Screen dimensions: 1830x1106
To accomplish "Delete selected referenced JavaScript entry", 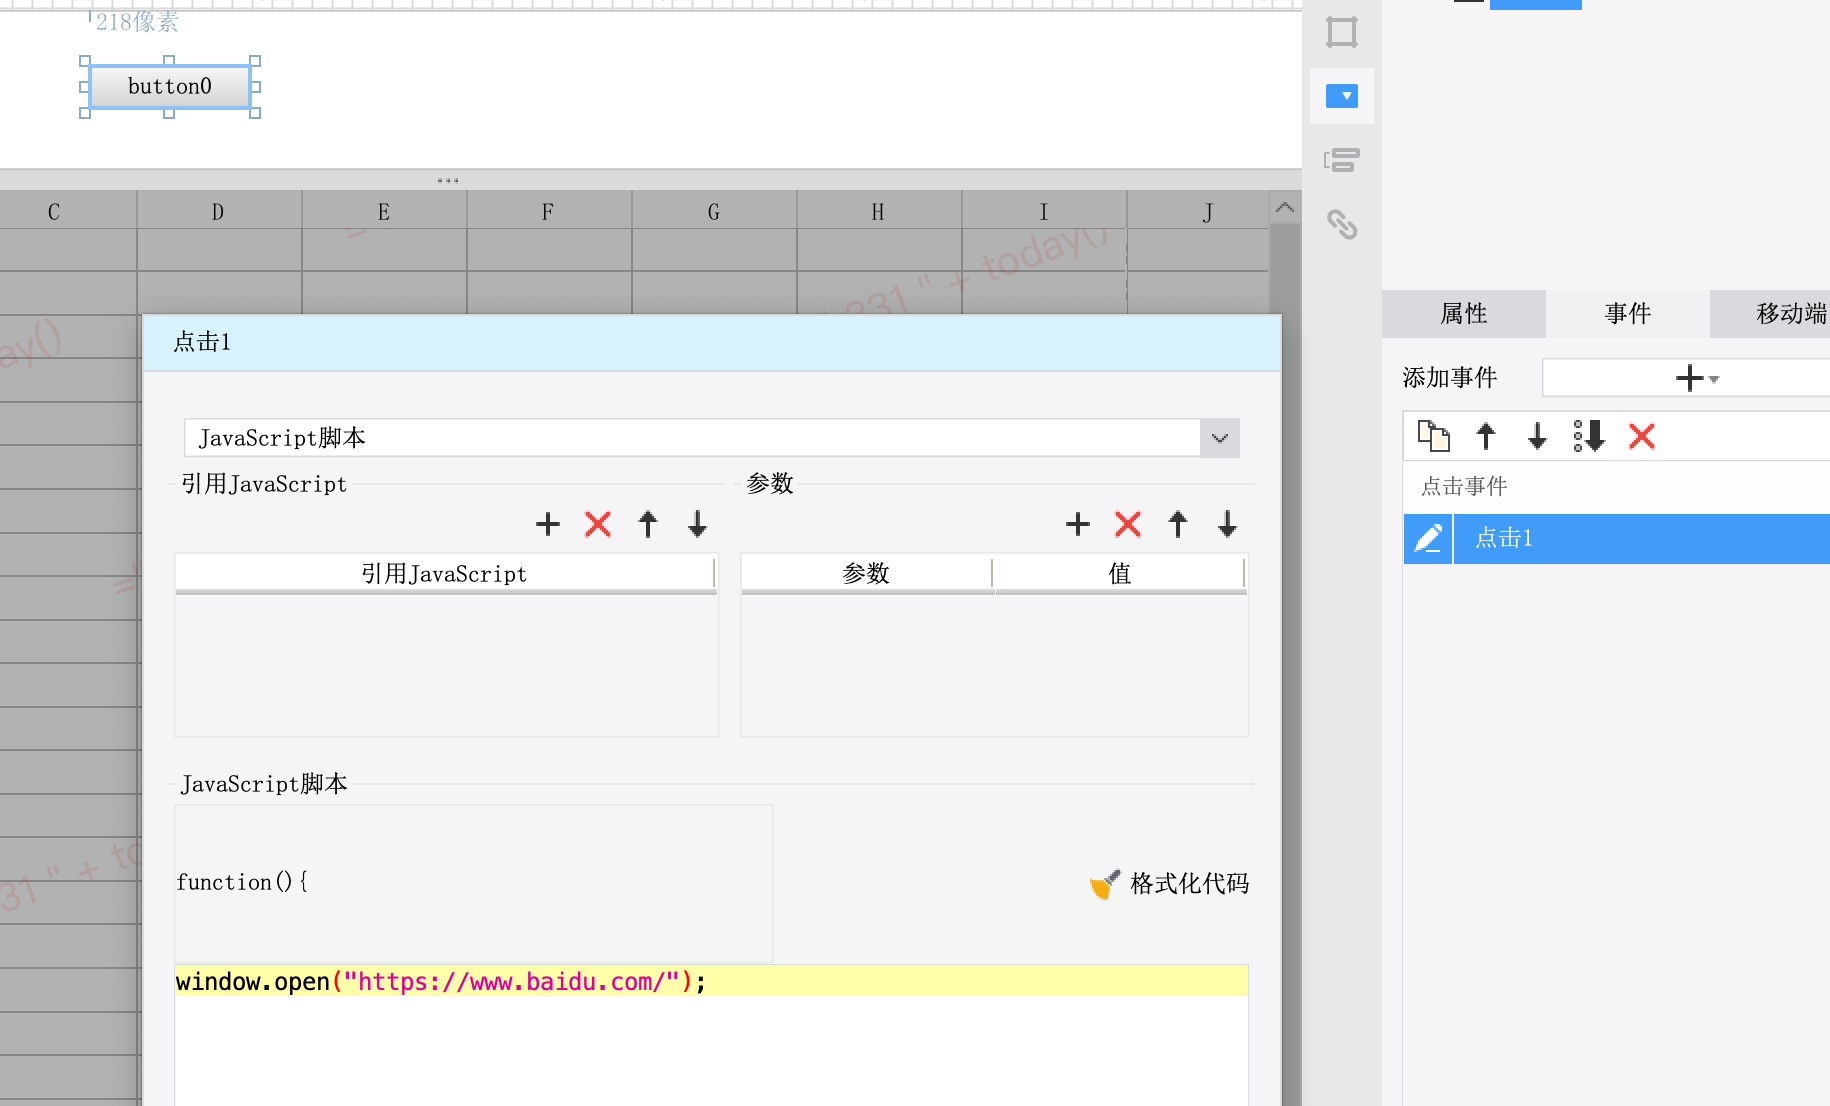I will coord(598,524).
